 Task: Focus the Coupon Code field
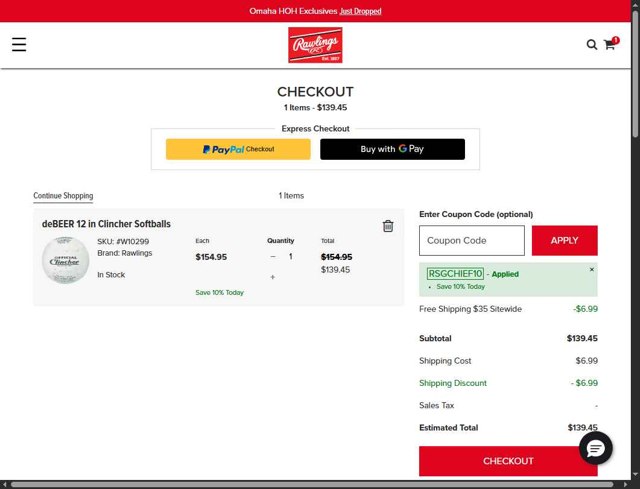[472, 240]
